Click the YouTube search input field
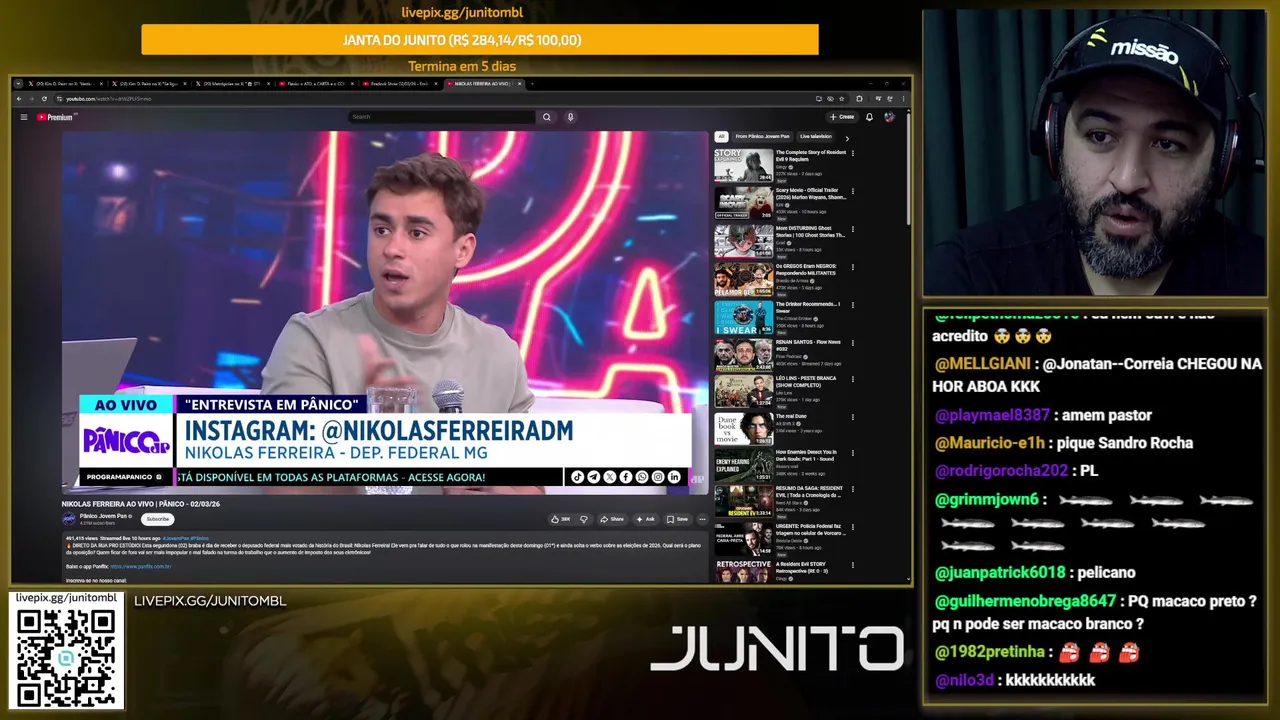 coord(442,117)
